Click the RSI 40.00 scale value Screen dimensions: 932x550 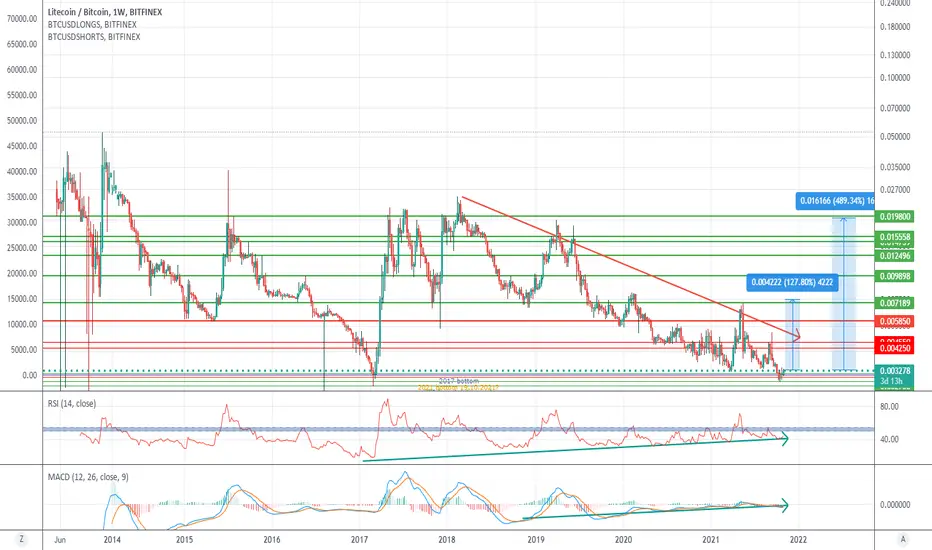[889, 439]
